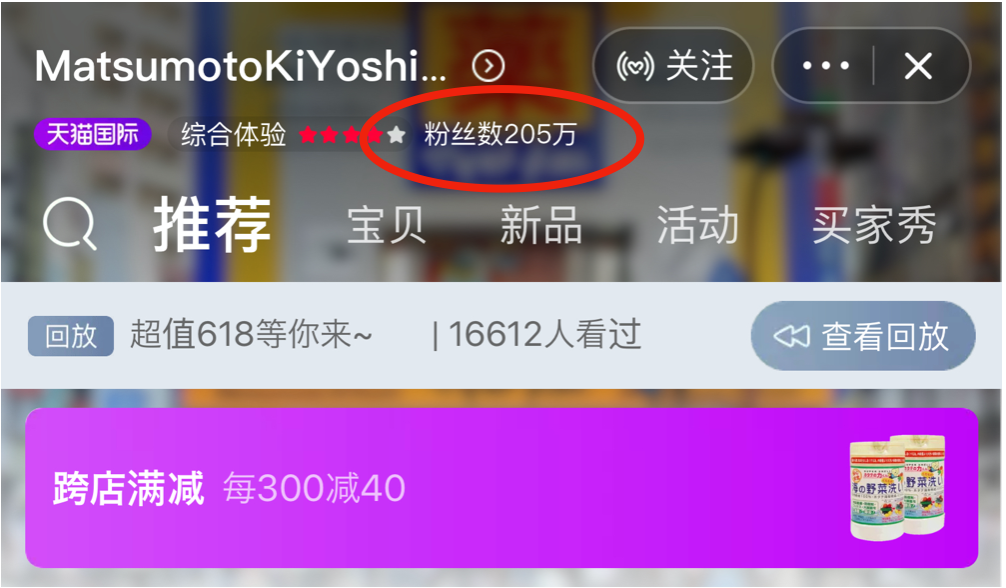
Task: Switch to the 推荐 tab
Action: (x=212, y=224)
